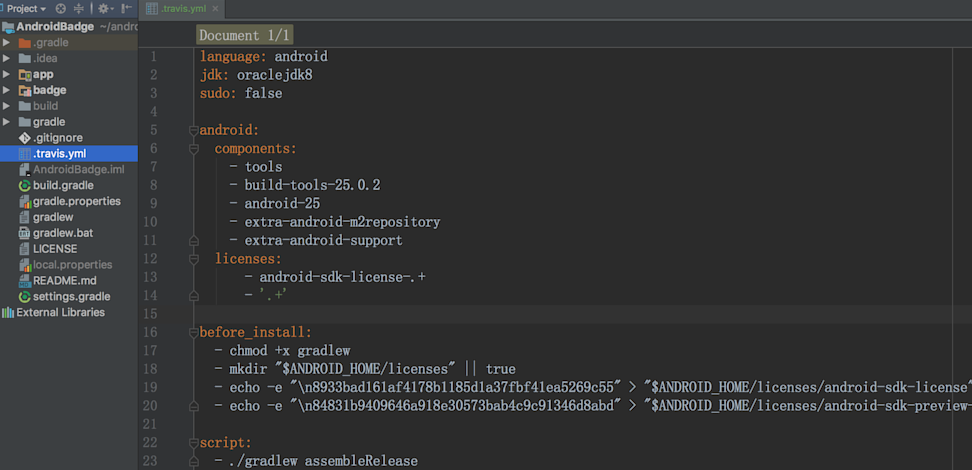
Task: Expand the badge module
Action: [x=6, y=90]
